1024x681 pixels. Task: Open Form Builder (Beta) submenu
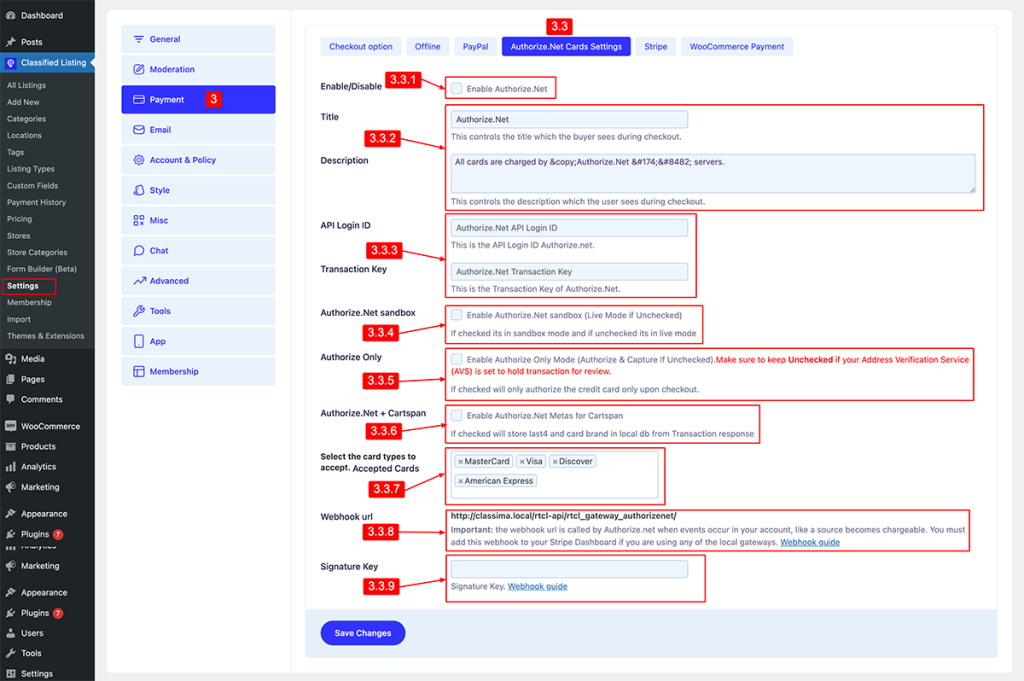point(42,269)
